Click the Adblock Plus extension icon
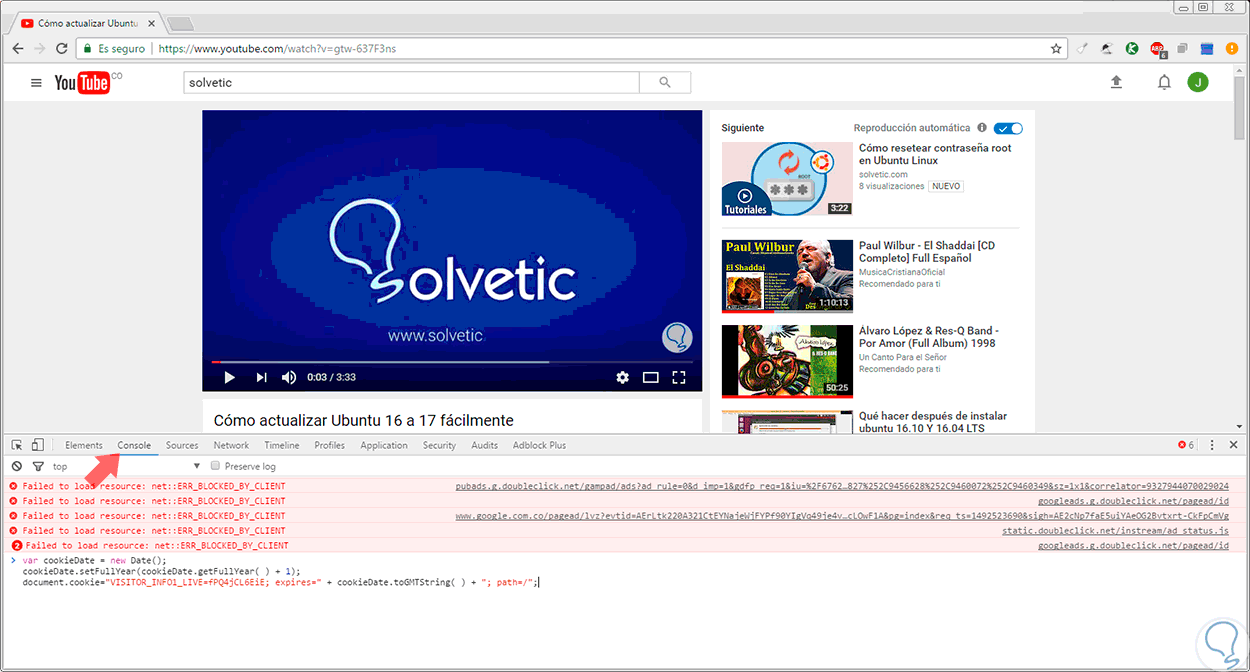Viewport: 1250px width, 672px height. pyautogui.click(x=1157, y=48)
